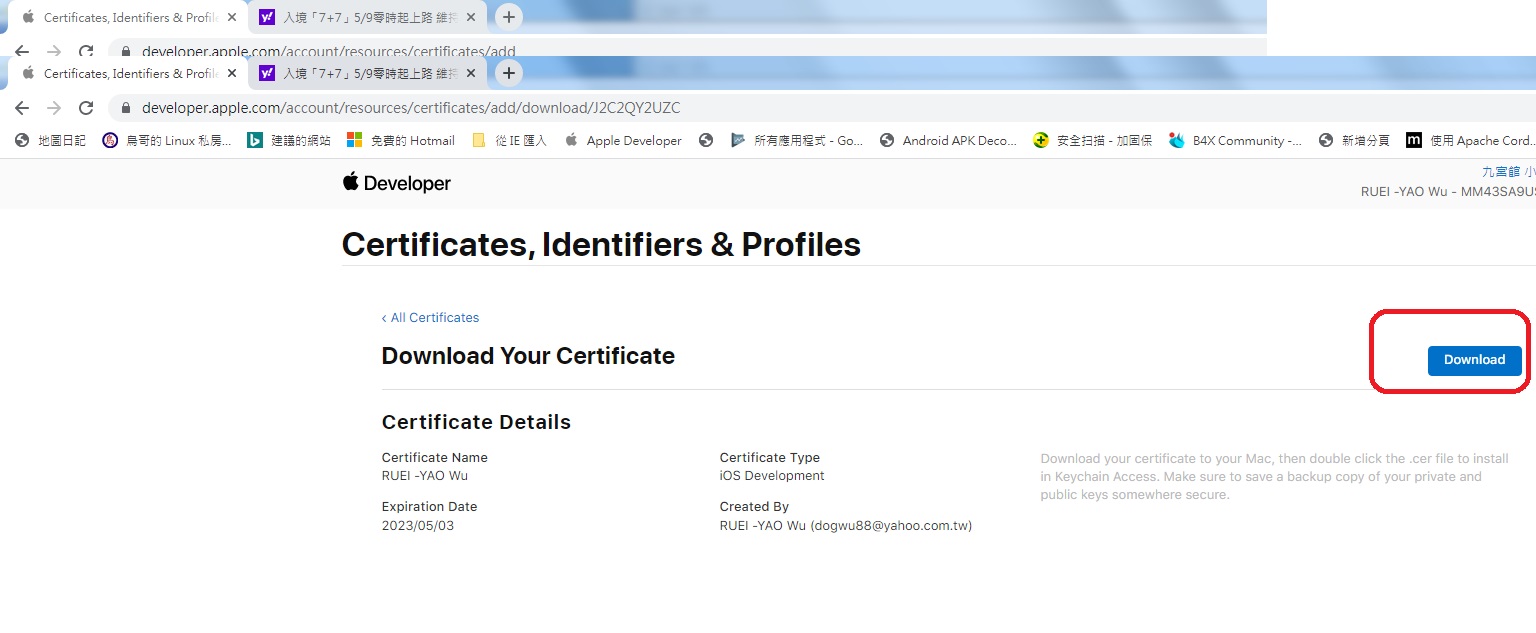1536x633 pixels.
Task: Open the 新增分頁 bookmark
Action: coord(1355,141)
